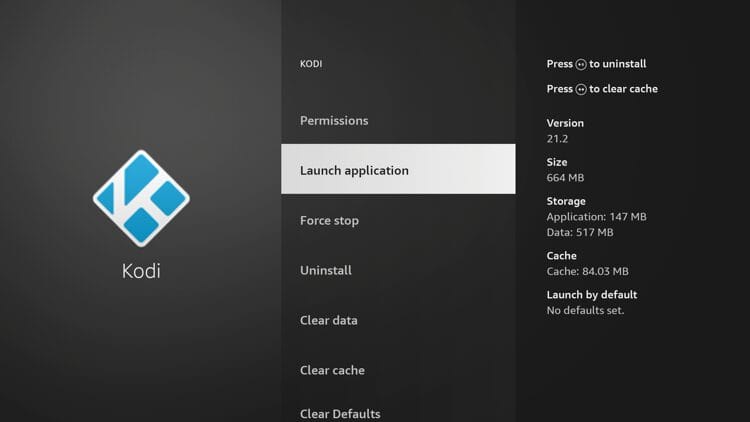Click the size value 664 MB
The image size is (750, 422).
(565, 178)
